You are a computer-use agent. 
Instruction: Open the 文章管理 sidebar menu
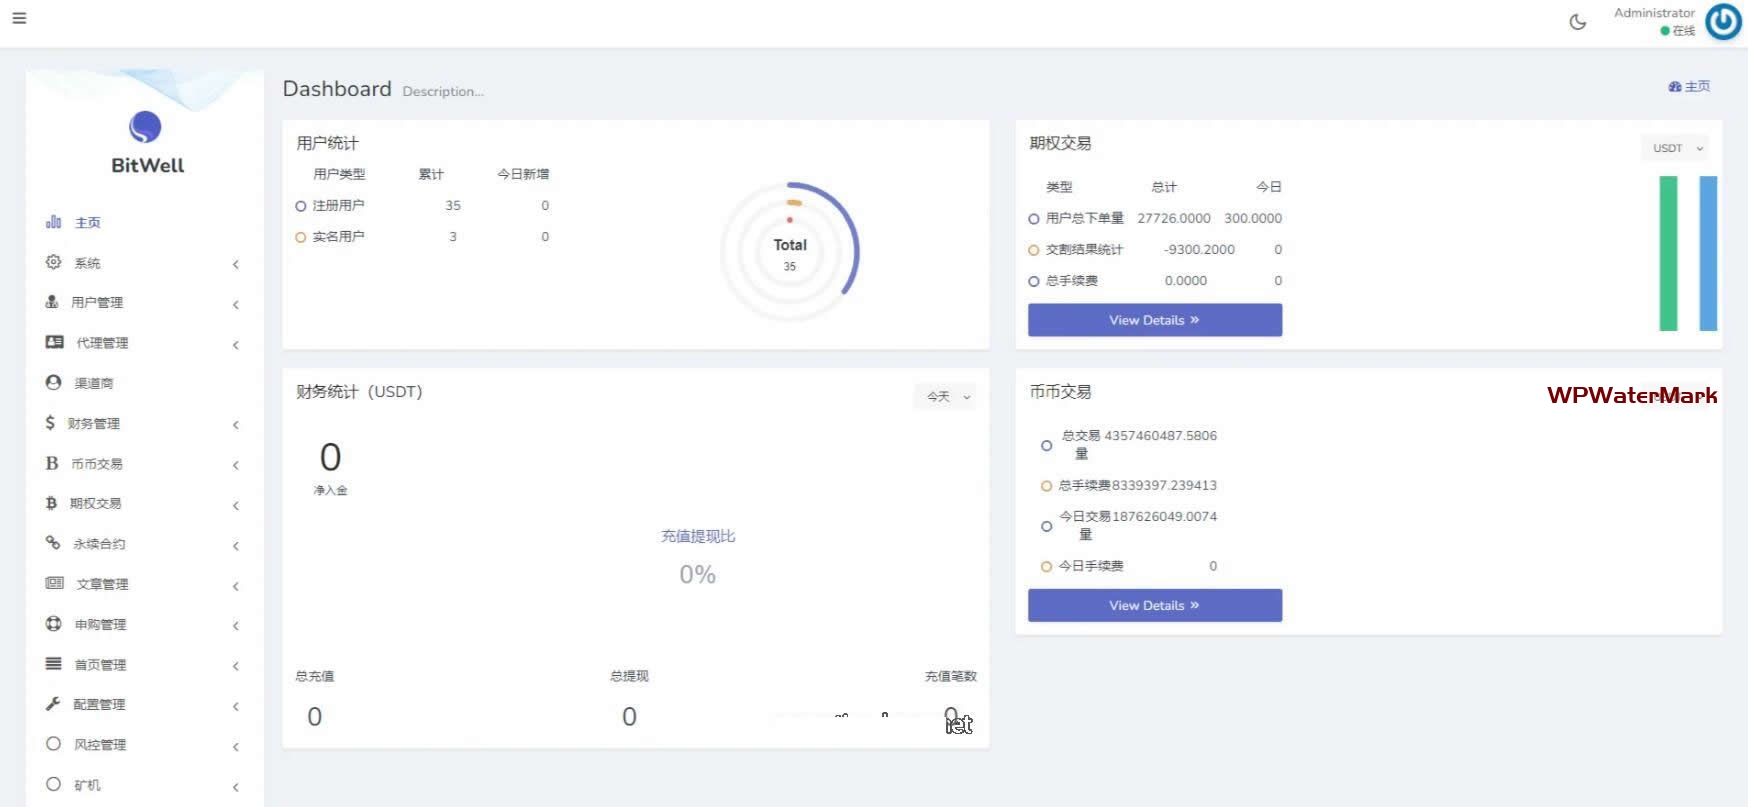(x=102, y=584)
